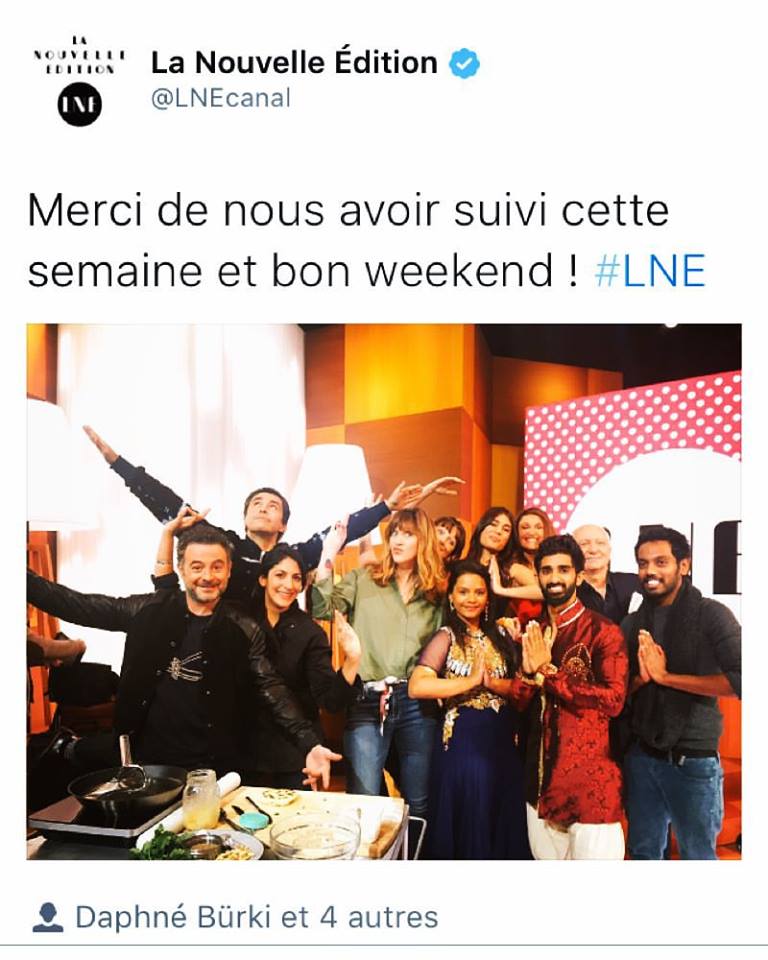Open the La Nouvelle Édition account name
Screen dimensions: 768x960
294,62
